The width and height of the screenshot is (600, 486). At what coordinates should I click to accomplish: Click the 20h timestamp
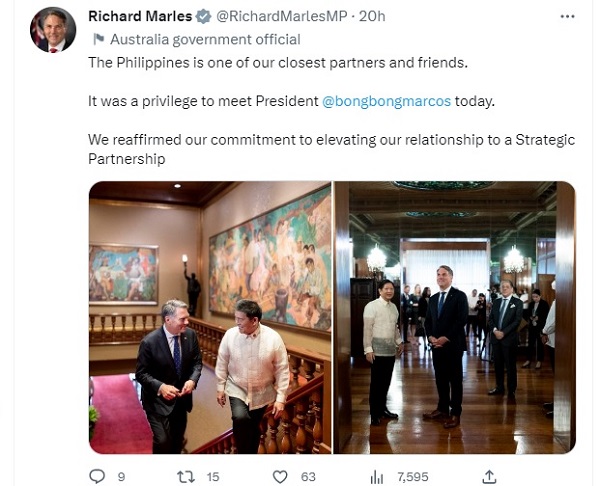[x=370, y=16]
